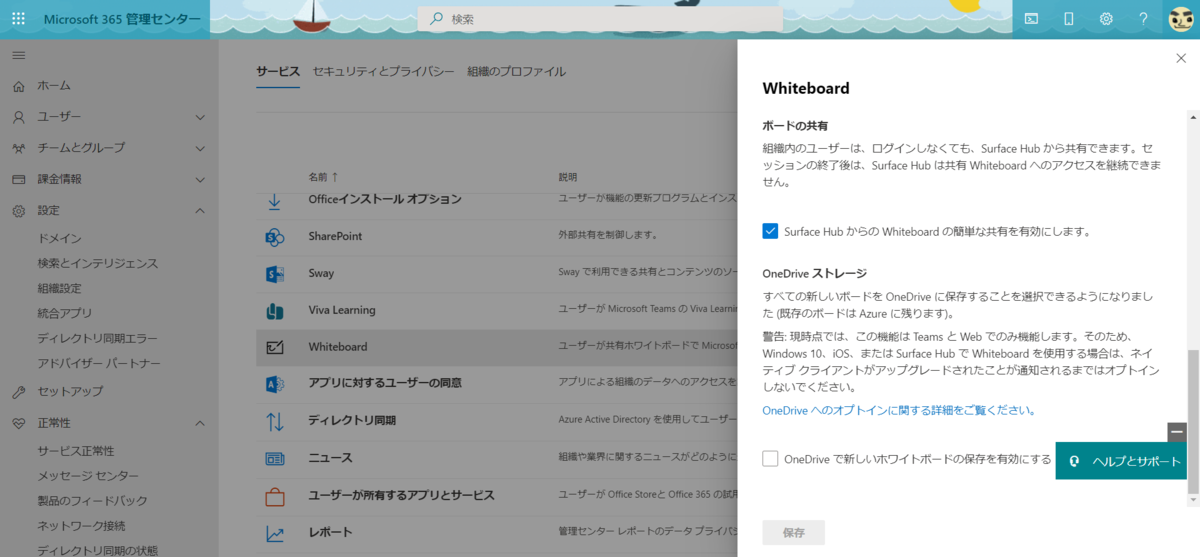Expand the チームとグループ section chevron
This screenshot has width=1200, height=557.
[200, 148]
